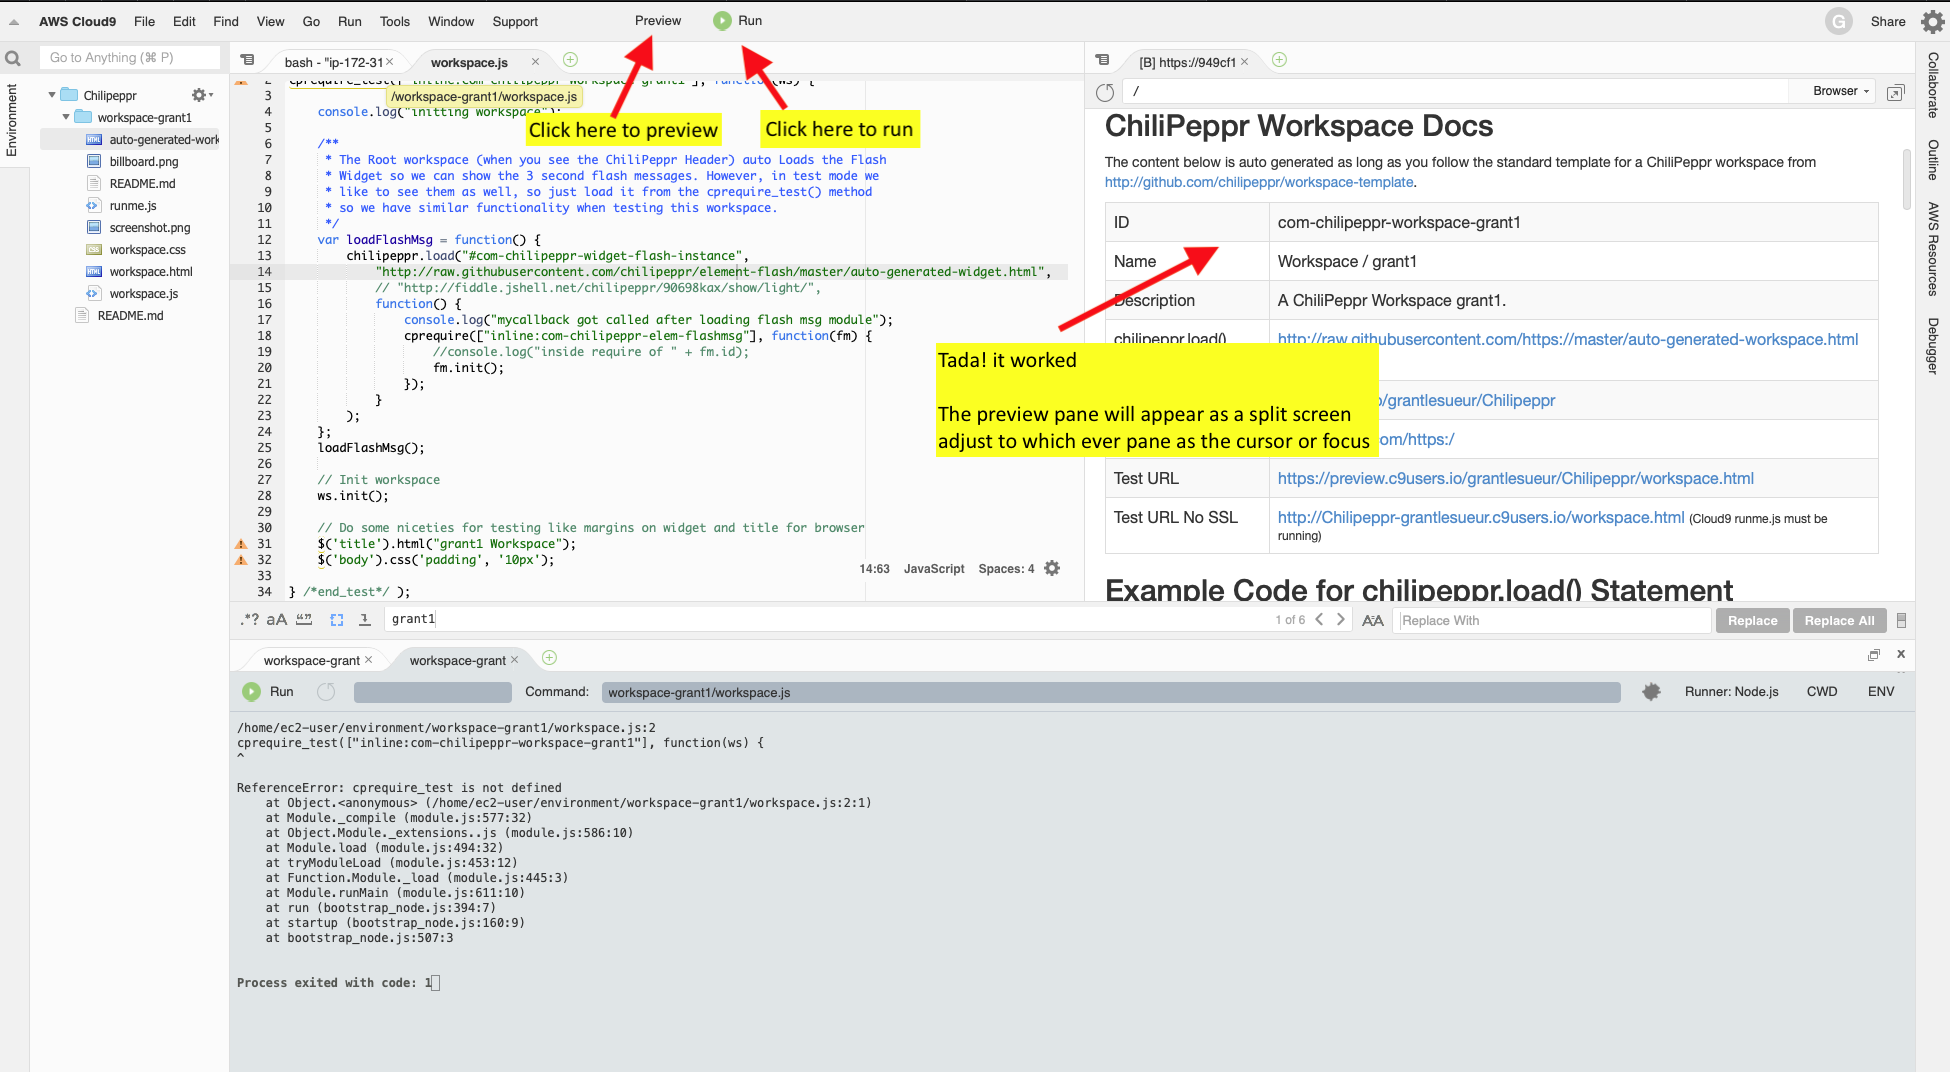Image resolution: width=1950 pixels, height=1072 pixels.
Task: Open editor status bar settings gear
Action: coord(1052,568)
